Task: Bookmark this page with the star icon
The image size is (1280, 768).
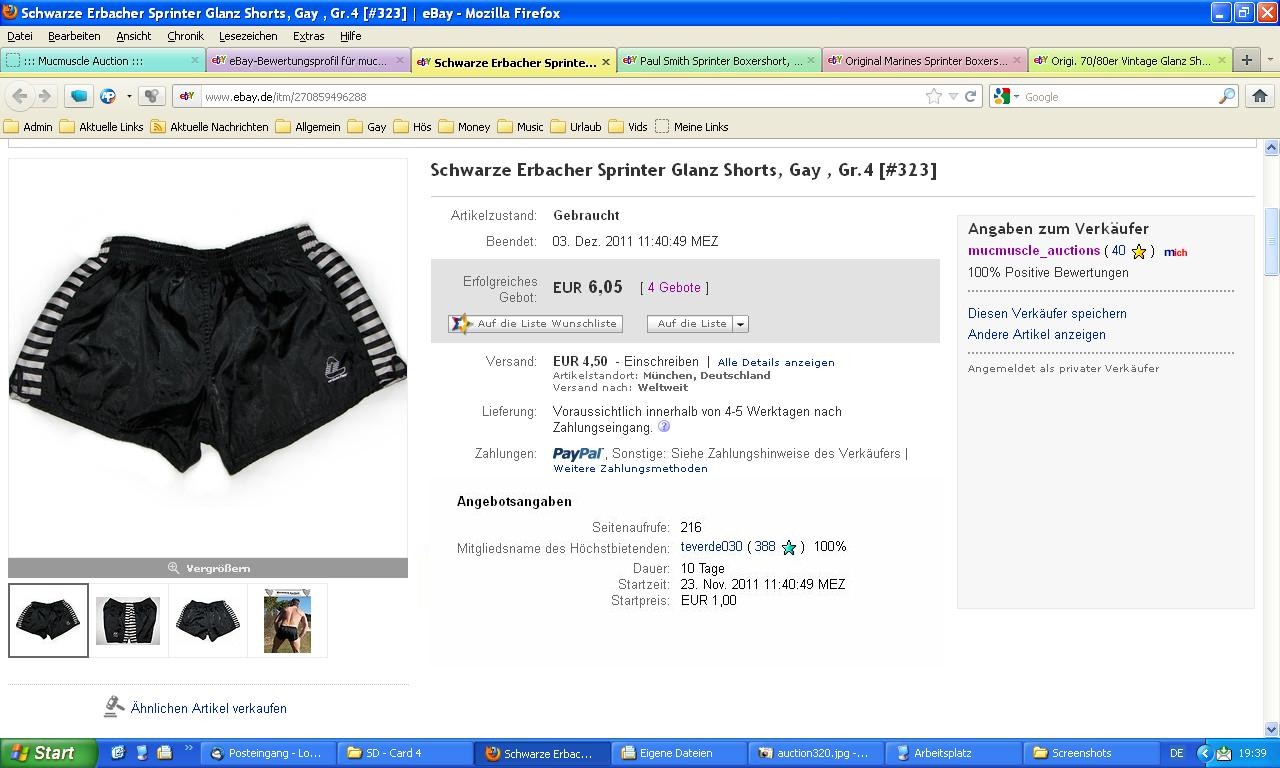Action: [934, 97]
